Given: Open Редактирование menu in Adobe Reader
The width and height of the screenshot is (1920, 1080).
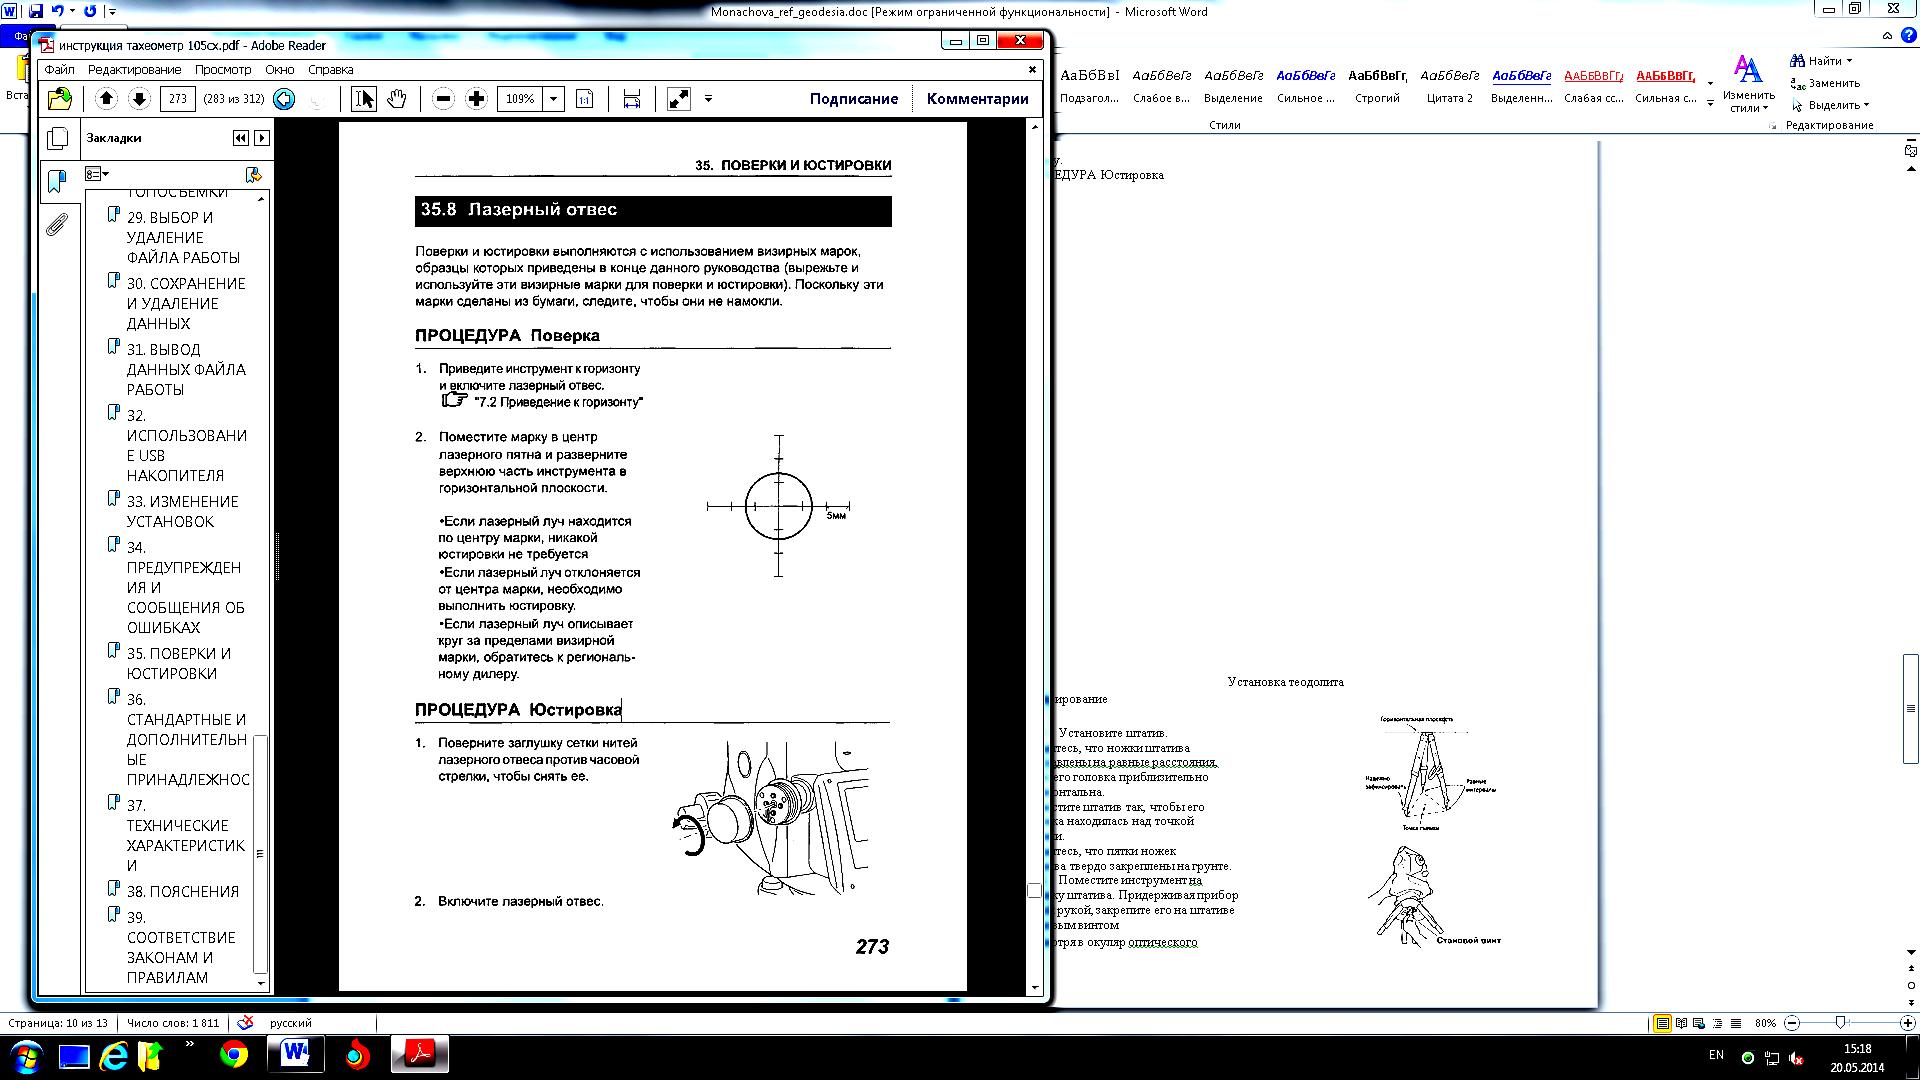Looking at the screenshot, I should [134, 70].
